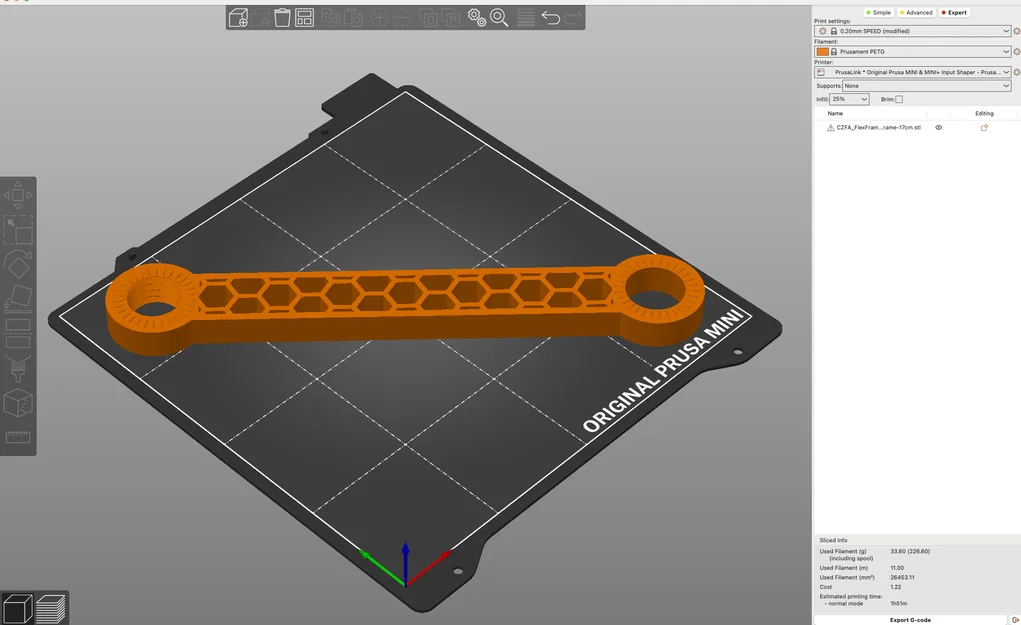The height and width of the screenshot is (625, 1021).
Task: Select the Scale gizmo tool
Action: [x=18, y=230]
